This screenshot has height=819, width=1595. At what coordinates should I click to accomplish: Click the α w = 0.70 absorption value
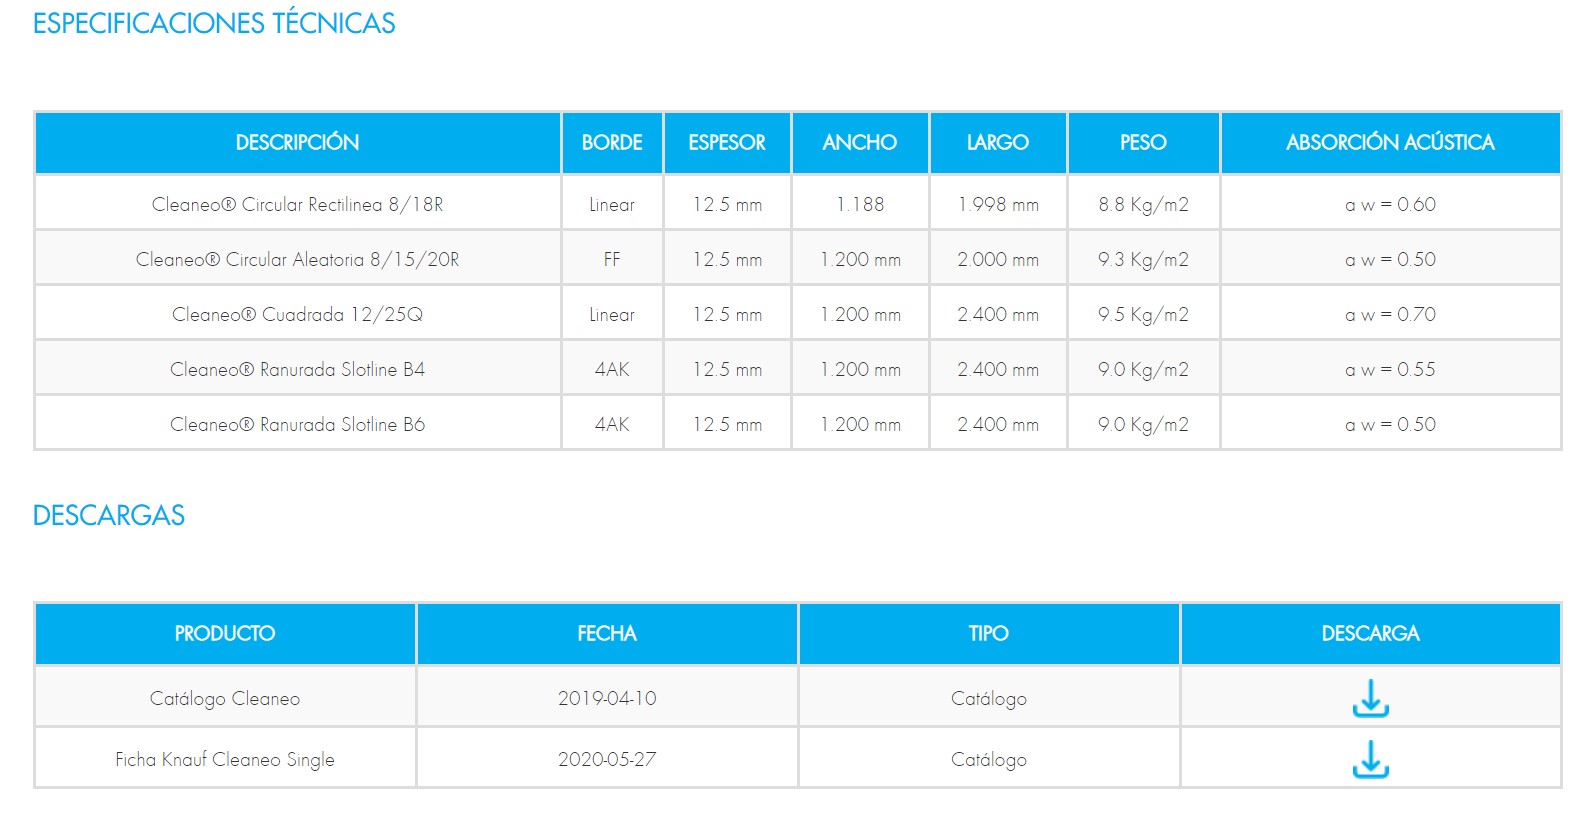[1390, 314]
